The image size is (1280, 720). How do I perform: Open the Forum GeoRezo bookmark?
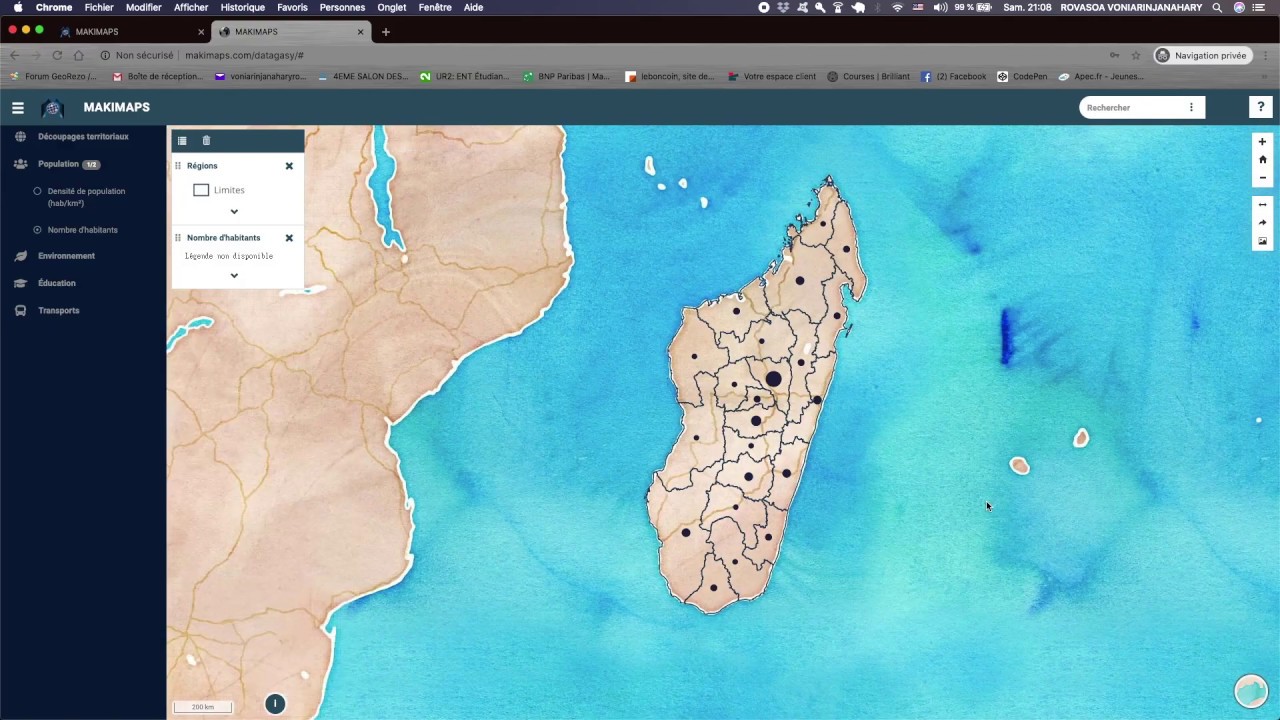click(54, 77)
